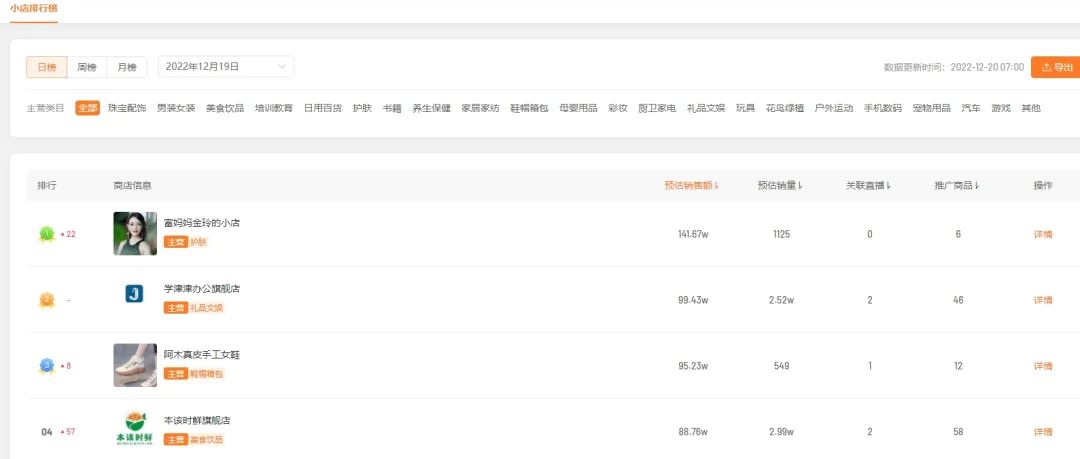The width and height of the screenshot is (1080, 459).
Task: Open 学津津办公旗舰店 logo thumbnail
Action: pyautogui.click(x=134, y=294)
